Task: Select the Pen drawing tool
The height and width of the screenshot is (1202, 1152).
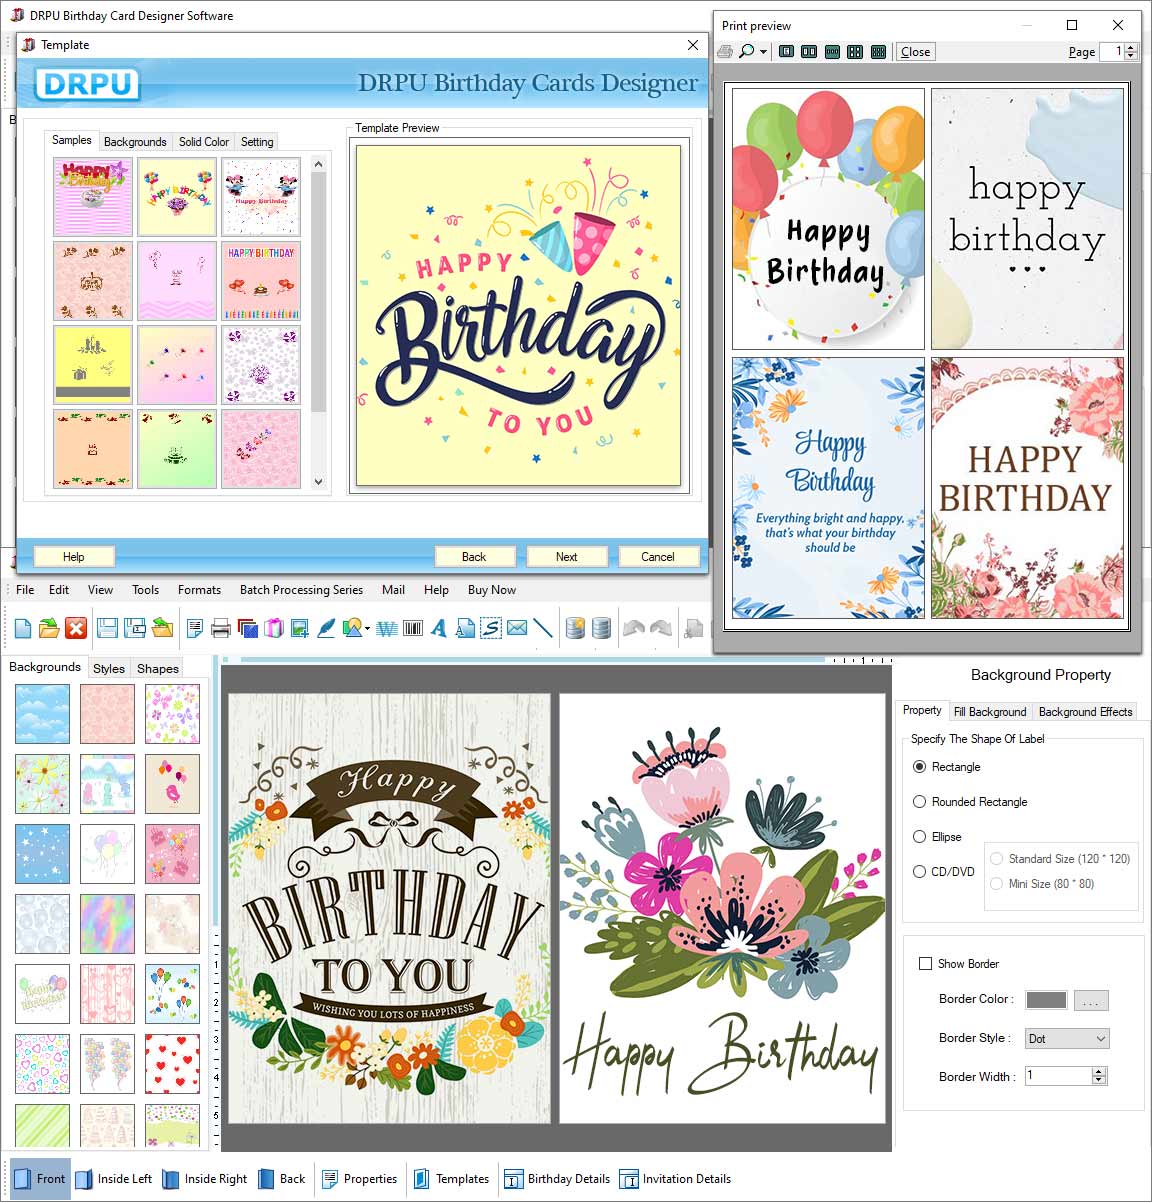Action: tap(325, 627)
